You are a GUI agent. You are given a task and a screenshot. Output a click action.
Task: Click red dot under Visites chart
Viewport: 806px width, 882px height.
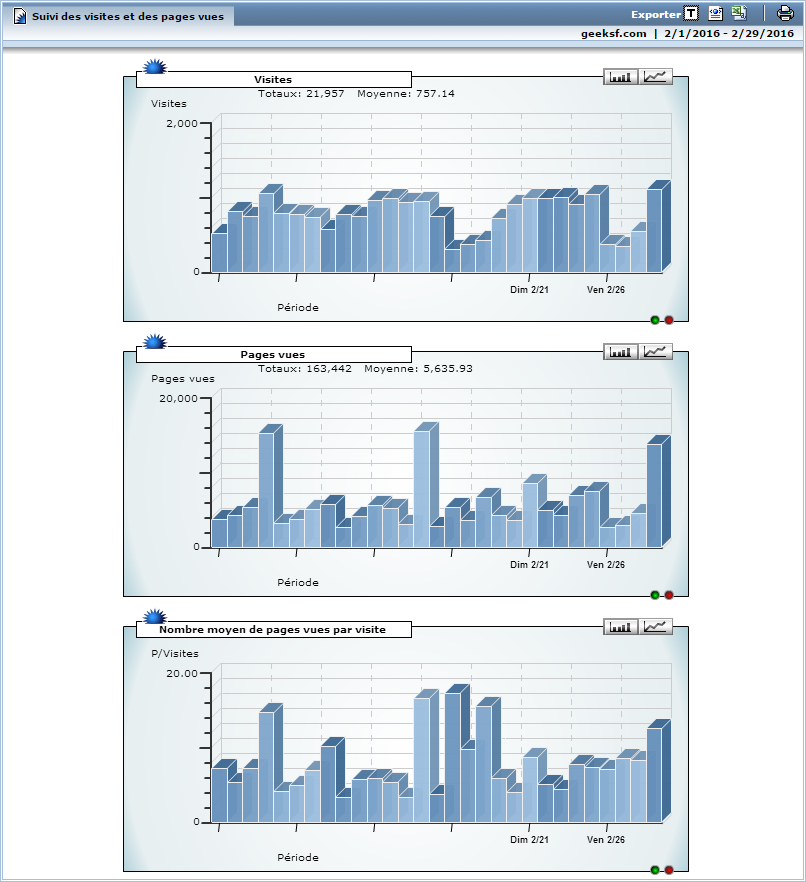point(669,320)
